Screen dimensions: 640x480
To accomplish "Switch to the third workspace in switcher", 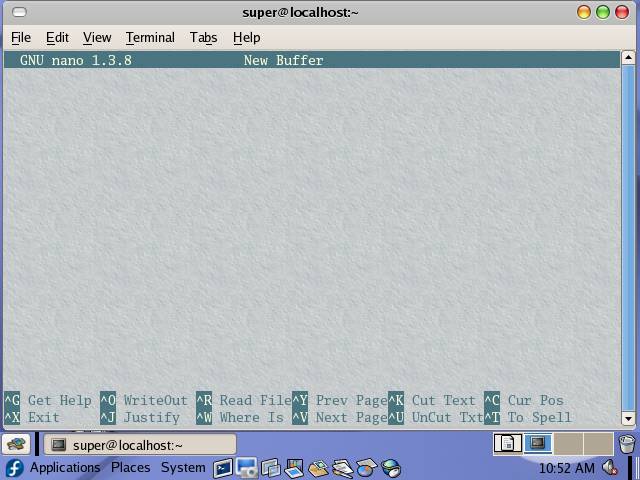I will [x=568, y=443].
